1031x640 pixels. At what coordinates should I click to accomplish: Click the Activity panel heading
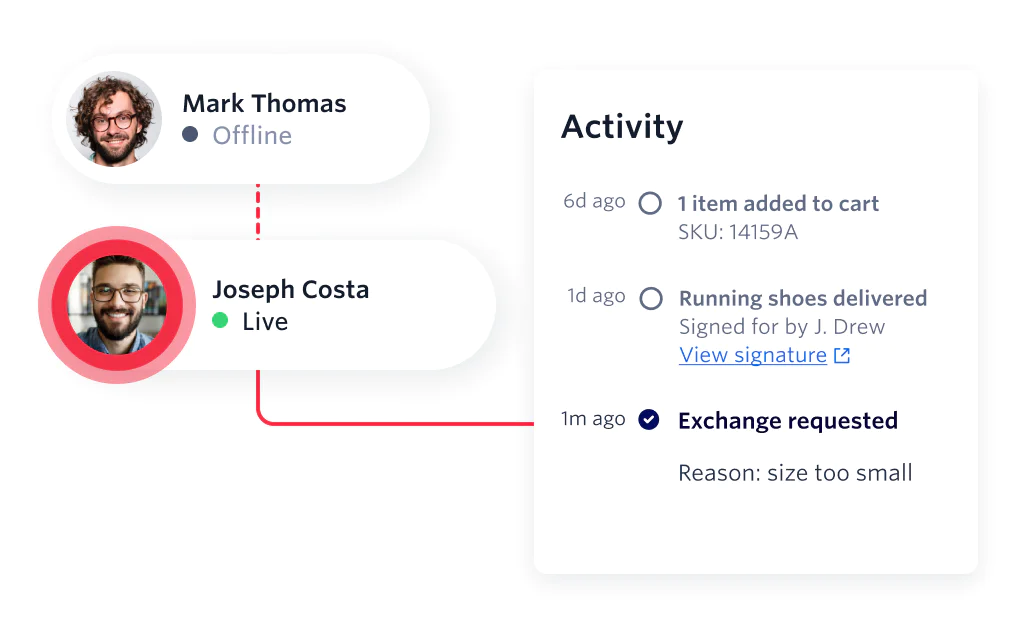(622, 127)
